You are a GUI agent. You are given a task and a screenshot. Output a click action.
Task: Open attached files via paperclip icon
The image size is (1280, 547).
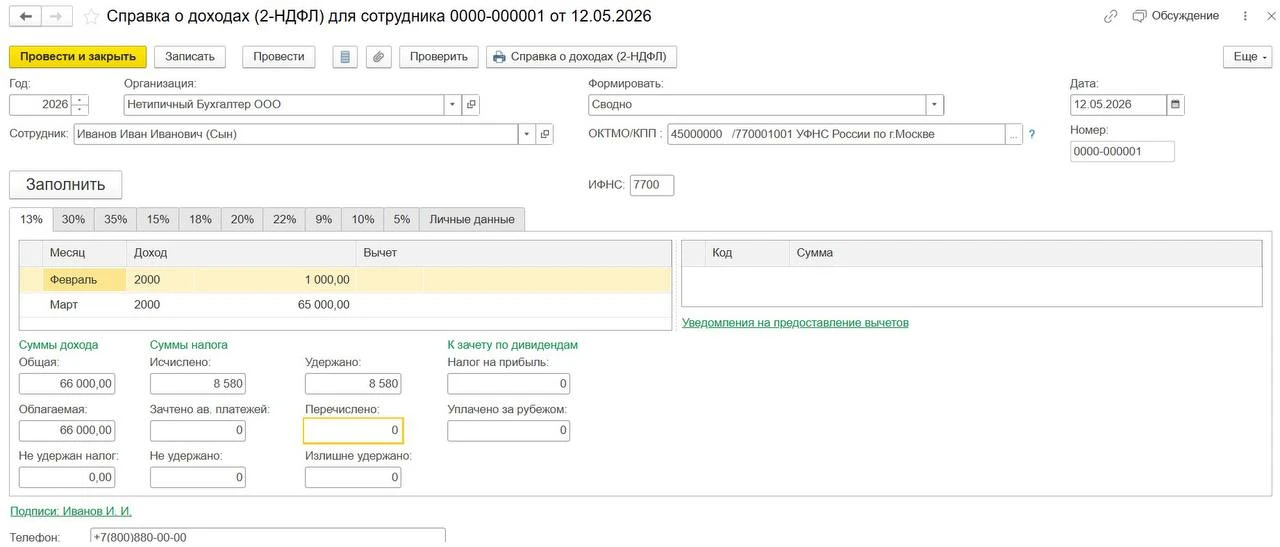point(378,57)
